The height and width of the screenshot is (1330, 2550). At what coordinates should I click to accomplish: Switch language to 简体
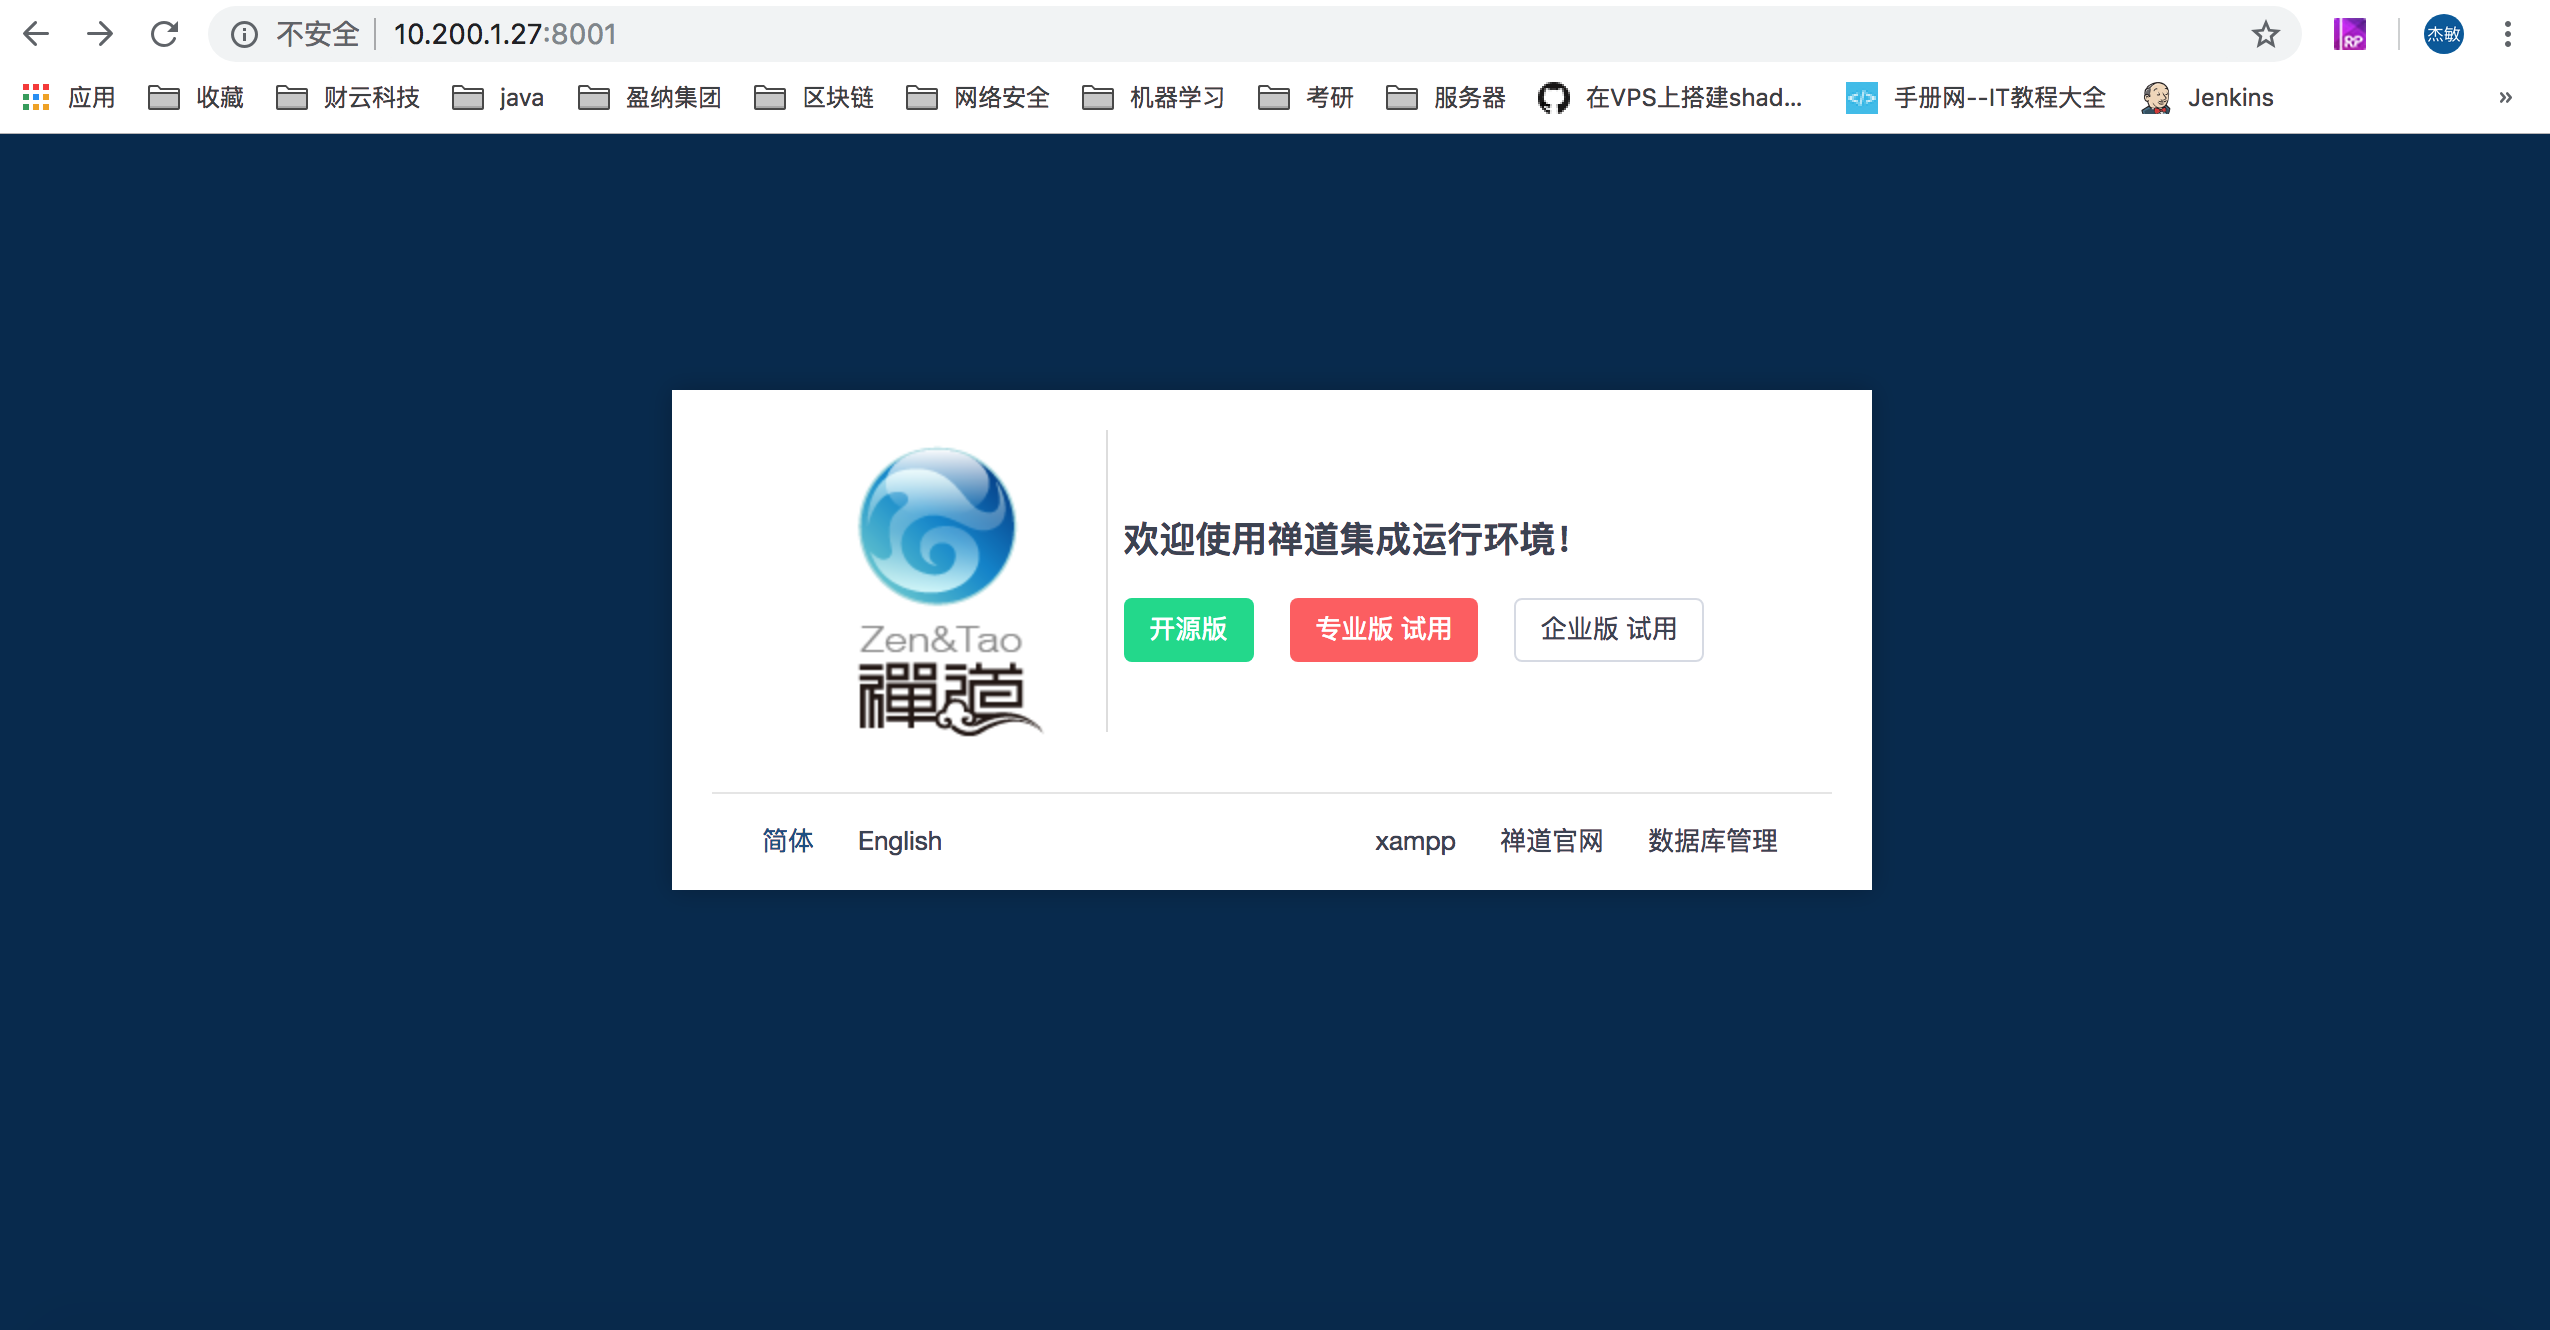click(x=788, y=841)
